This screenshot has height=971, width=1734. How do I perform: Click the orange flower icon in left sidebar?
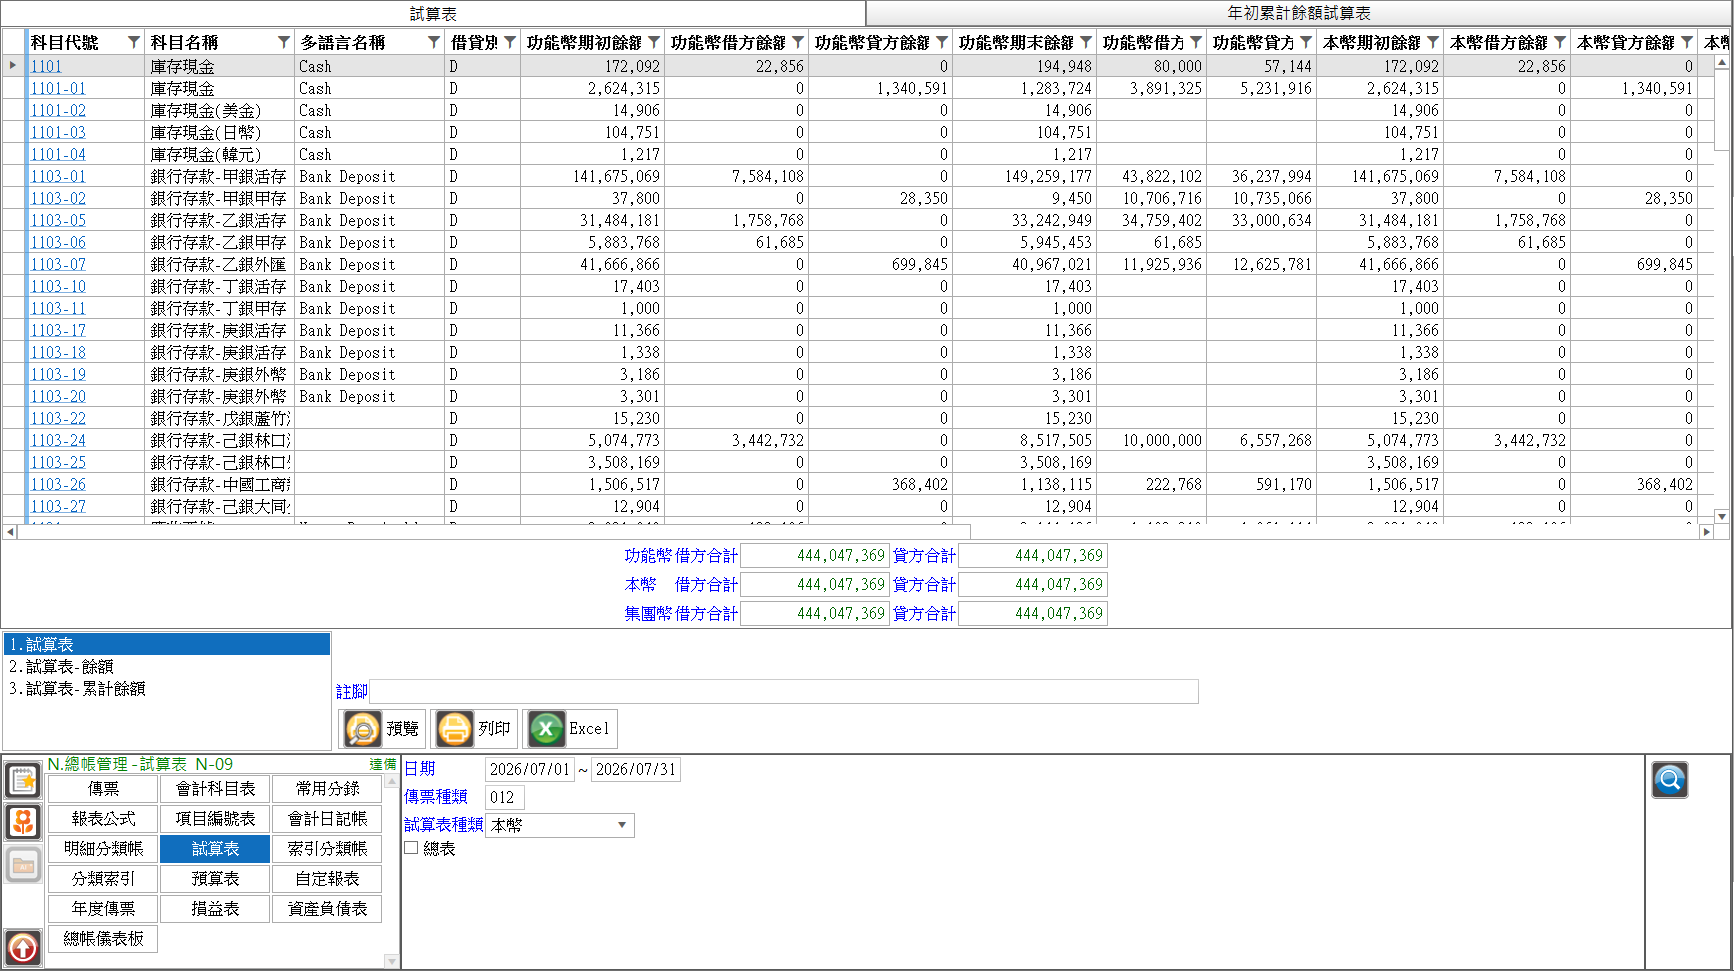pyautogui.click(x=23, y=822)
